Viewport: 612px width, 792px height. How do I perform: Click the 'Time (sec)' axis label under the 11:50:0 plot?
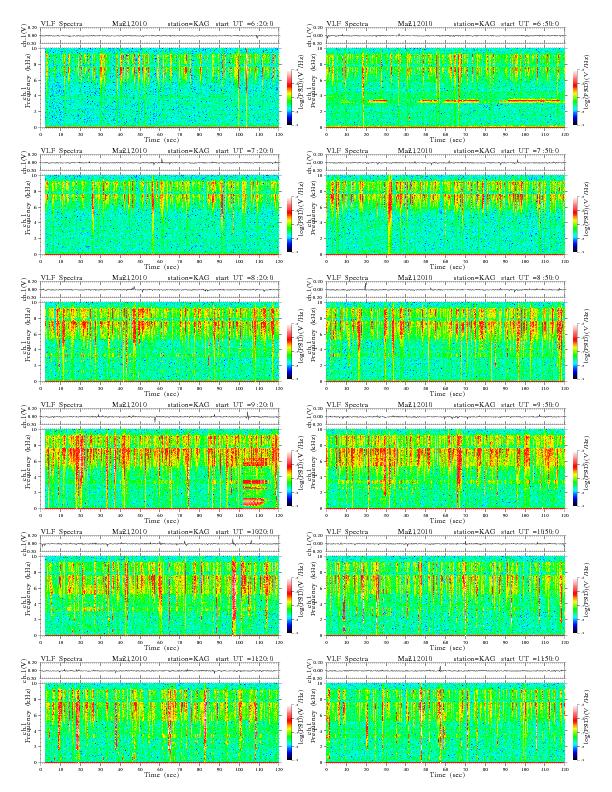[447, 774]
